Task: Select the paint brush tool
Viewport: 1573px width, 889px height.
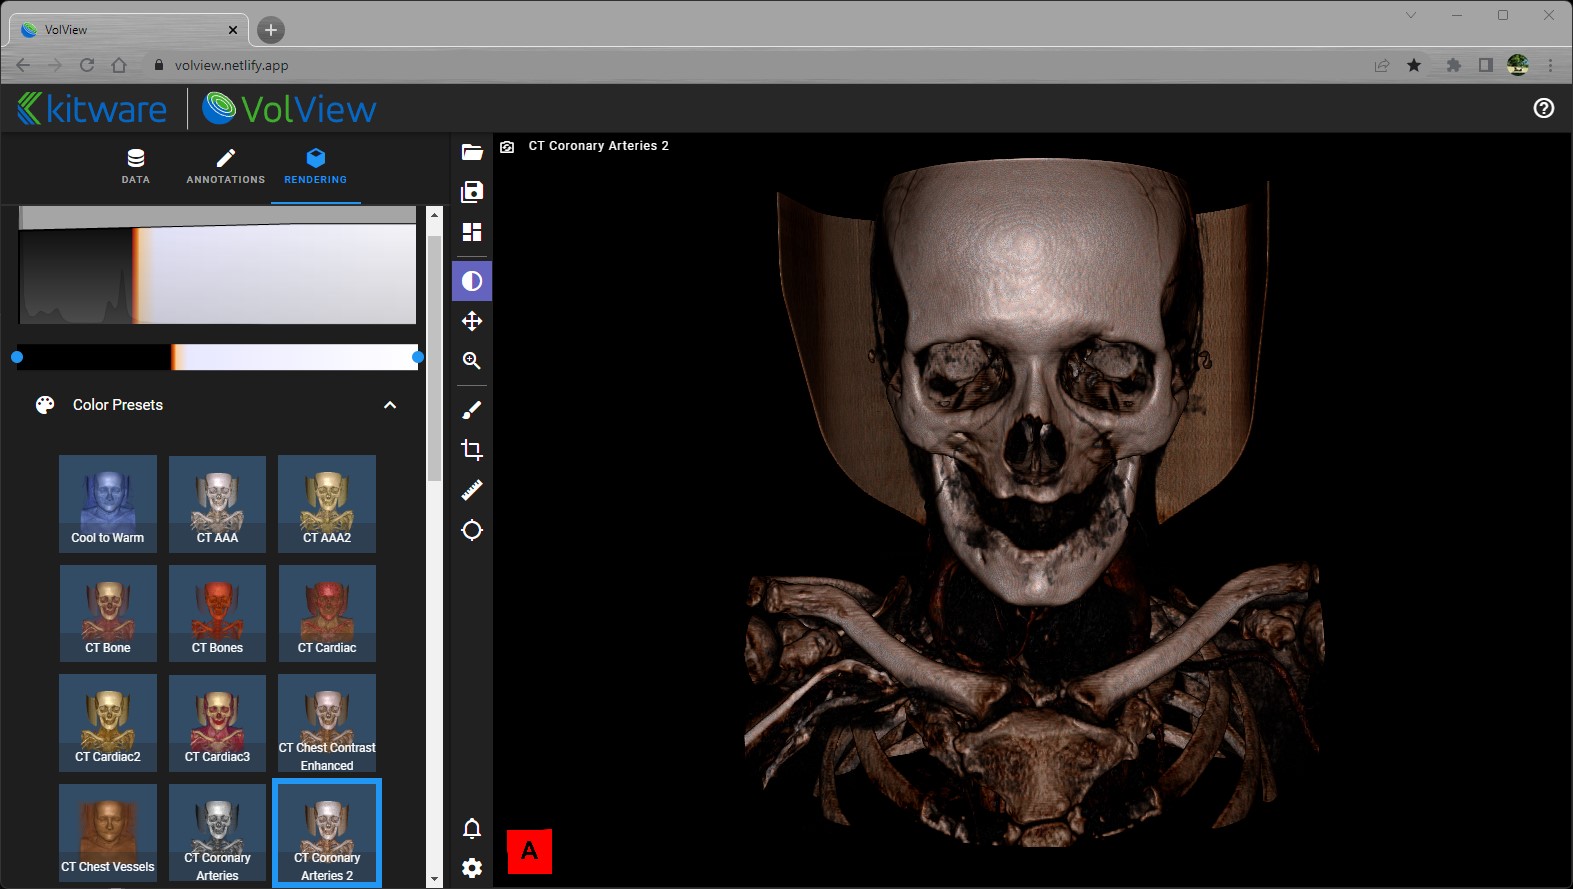Action: [472, 410]
